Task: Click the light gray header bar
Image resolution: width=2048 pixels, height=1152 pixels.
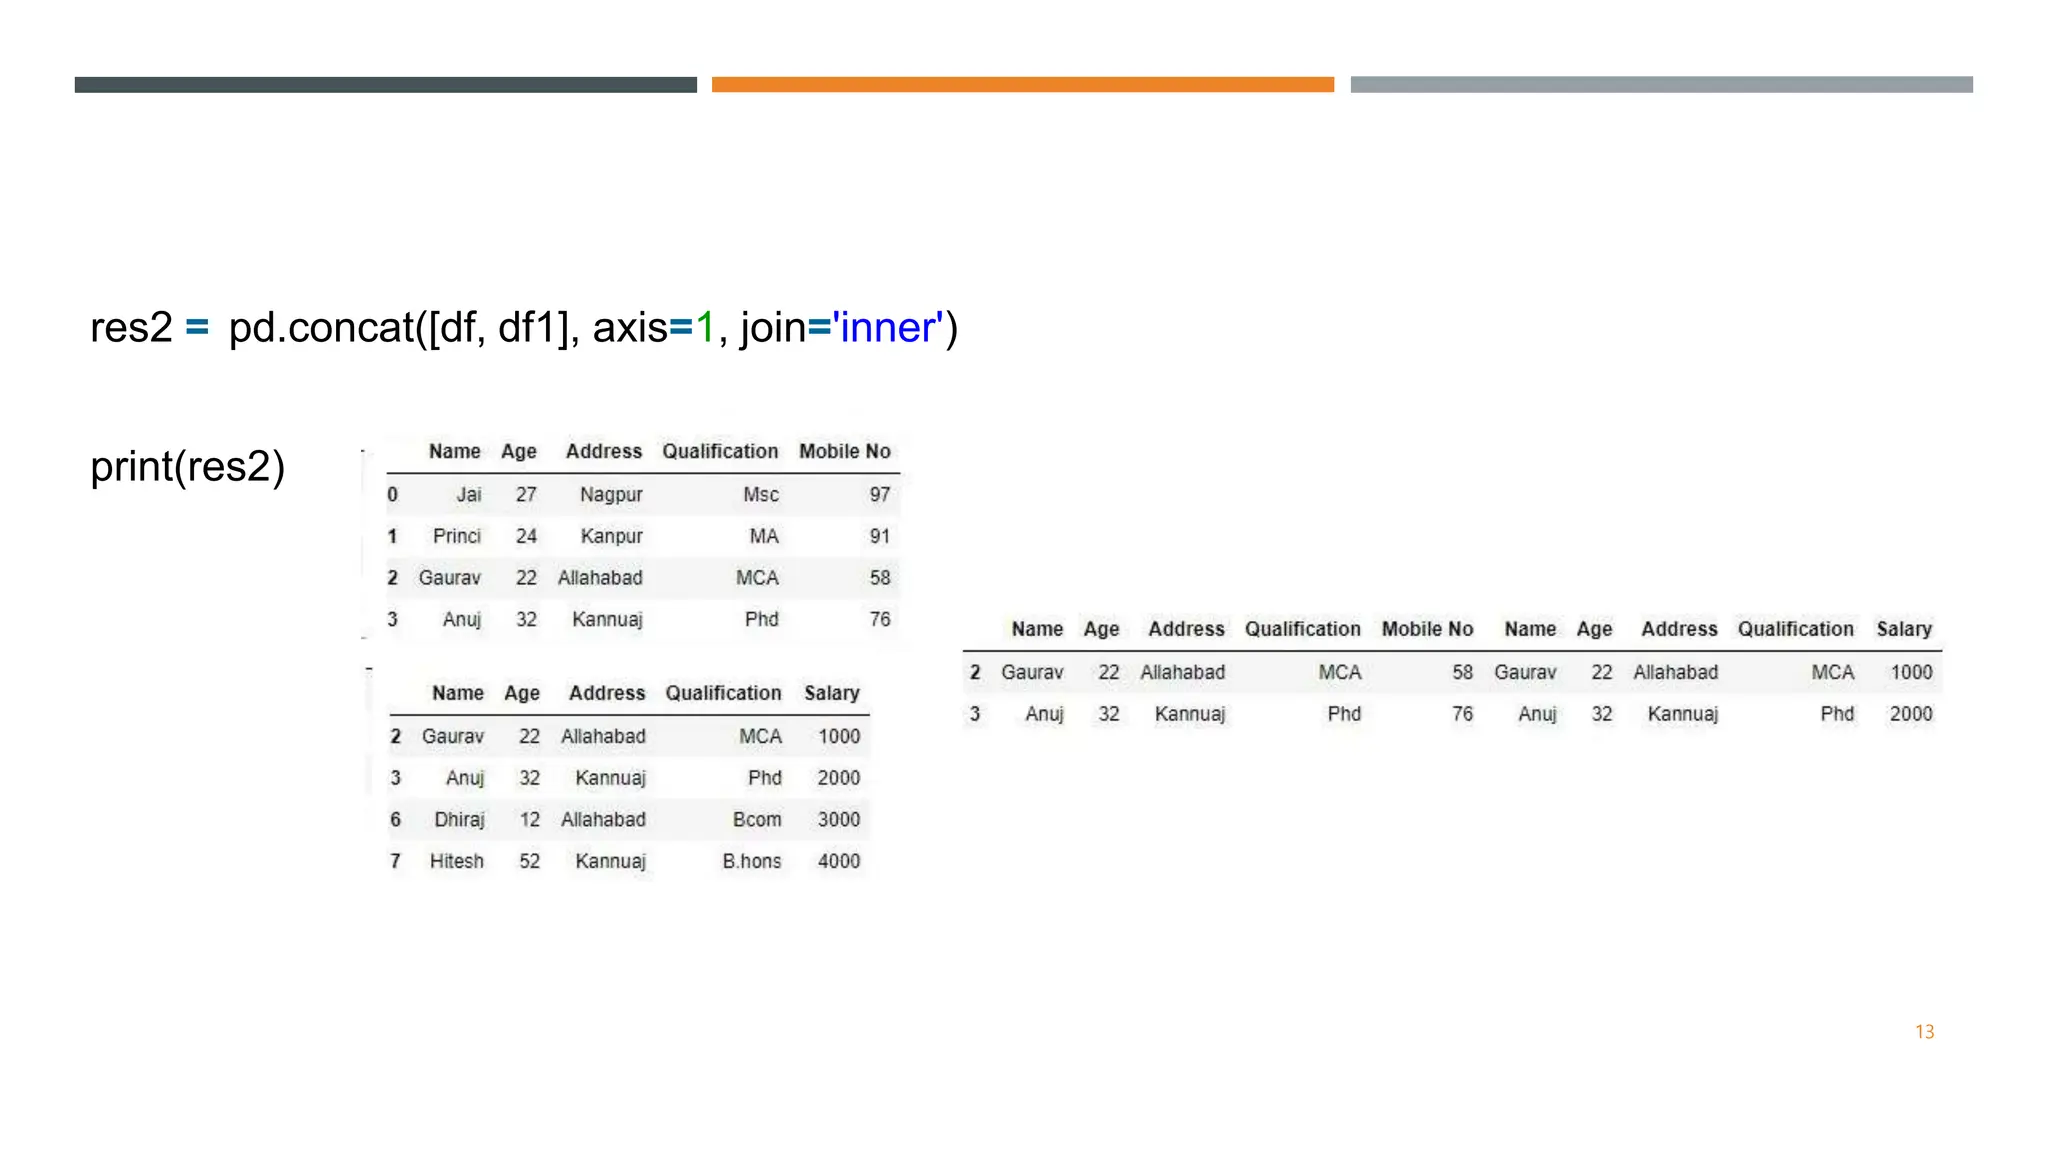Action: click(x=1661, y=85)
